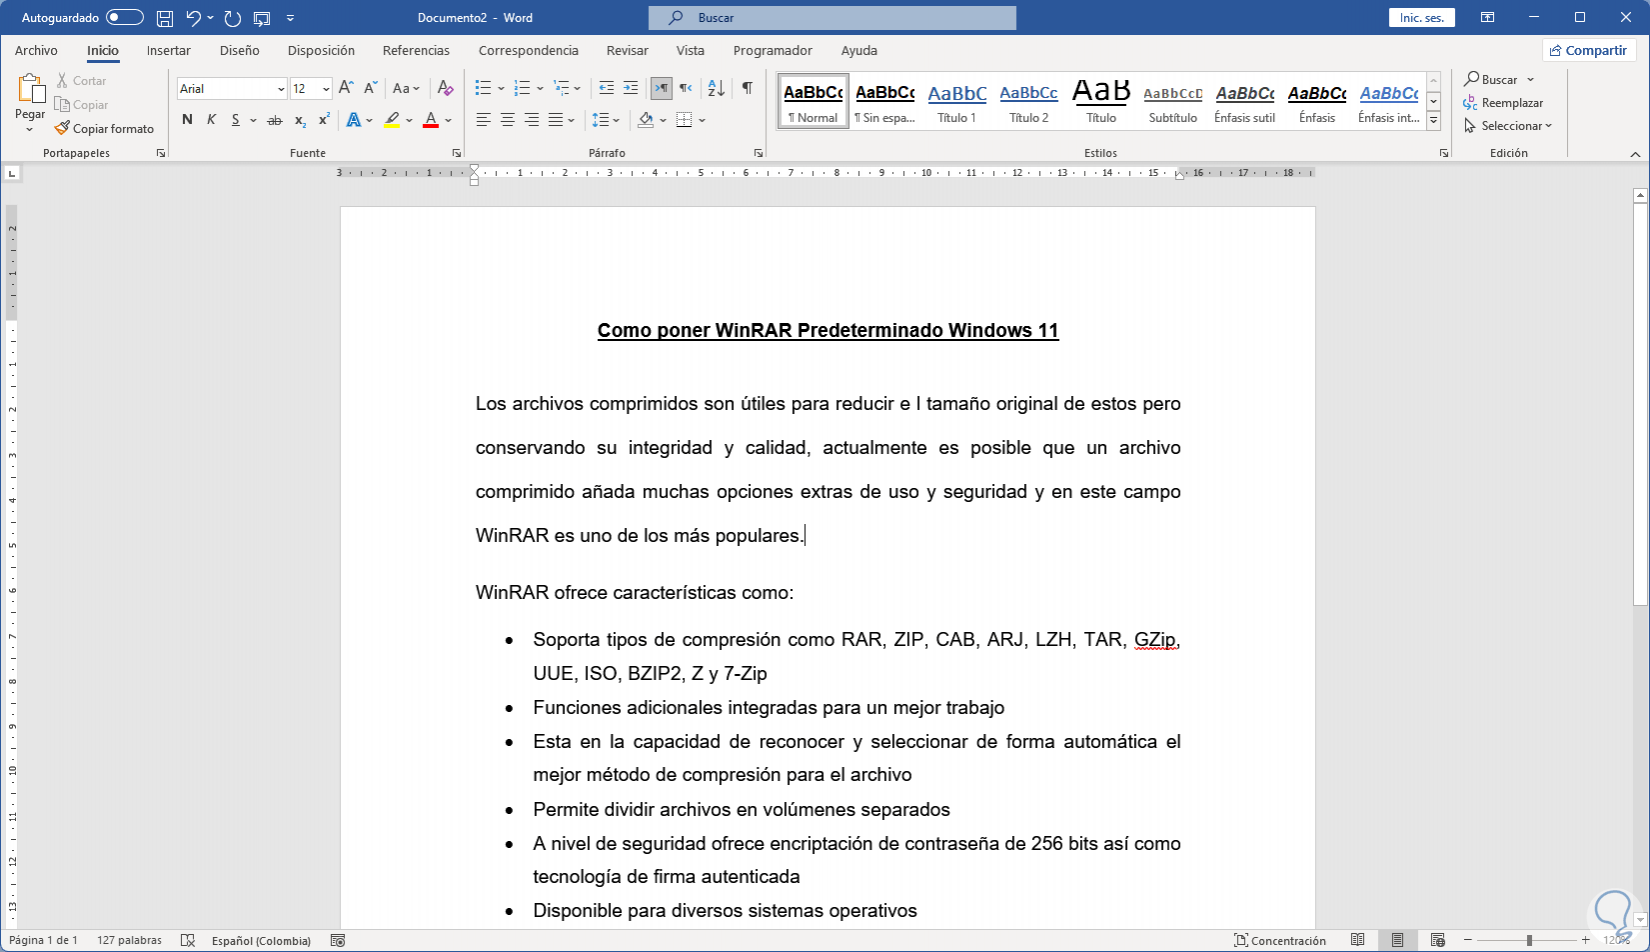The width and height of the screenshot is (1650, 952).
Task: Decrease font size with the smaller A icon
Action: point(370,88)
